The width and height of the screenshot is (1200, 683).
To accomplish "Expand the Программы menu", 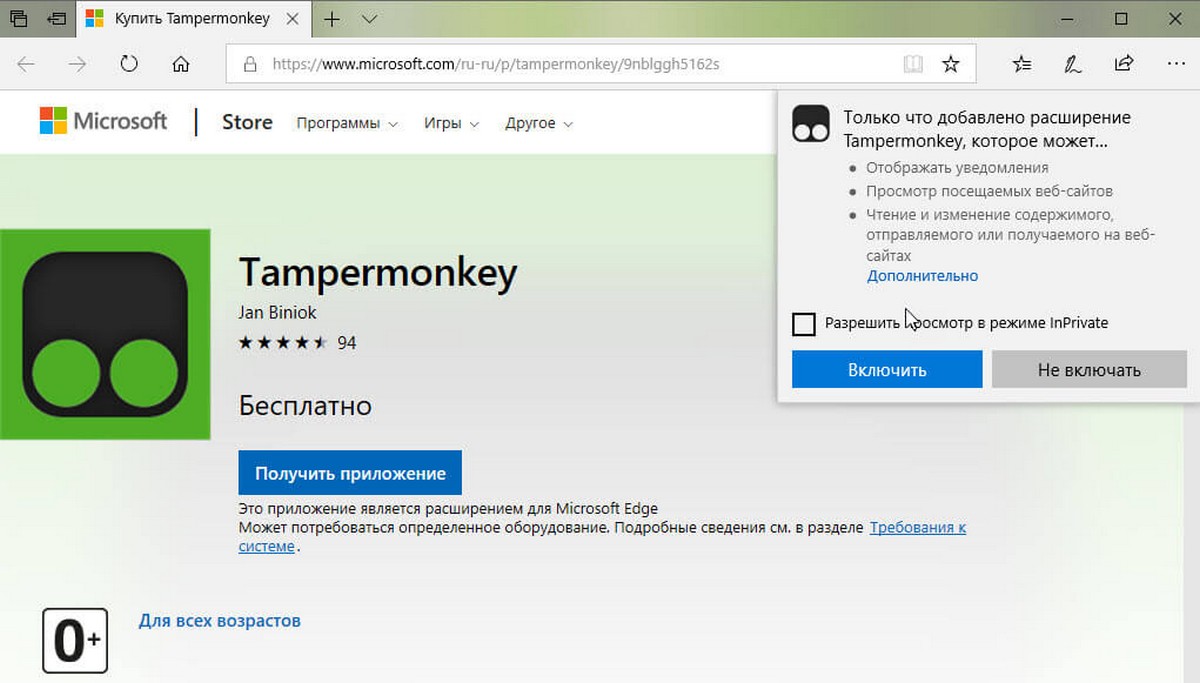I will point(347,124).
